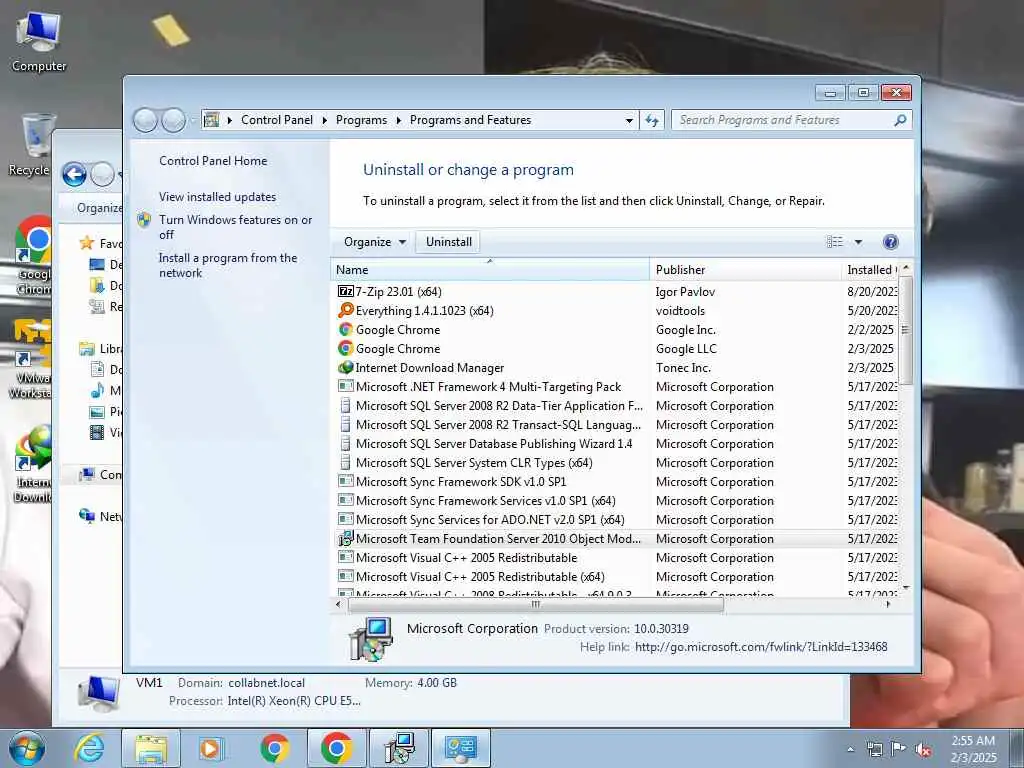This screenshot has height=768, width=1024.
Task: Open address bar history dropdown arrow
Action: 629,120
